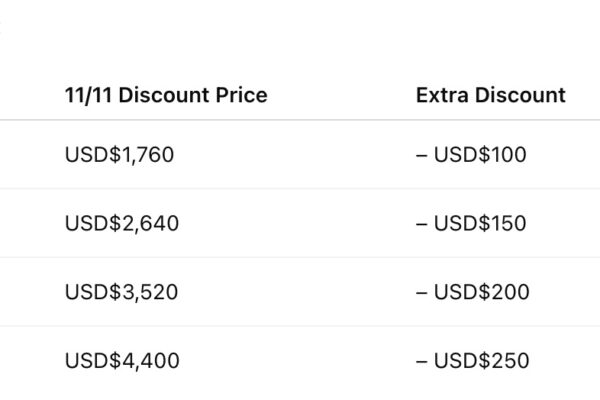Pick the price paired with the USD$200 discount

tap(122, 292)
